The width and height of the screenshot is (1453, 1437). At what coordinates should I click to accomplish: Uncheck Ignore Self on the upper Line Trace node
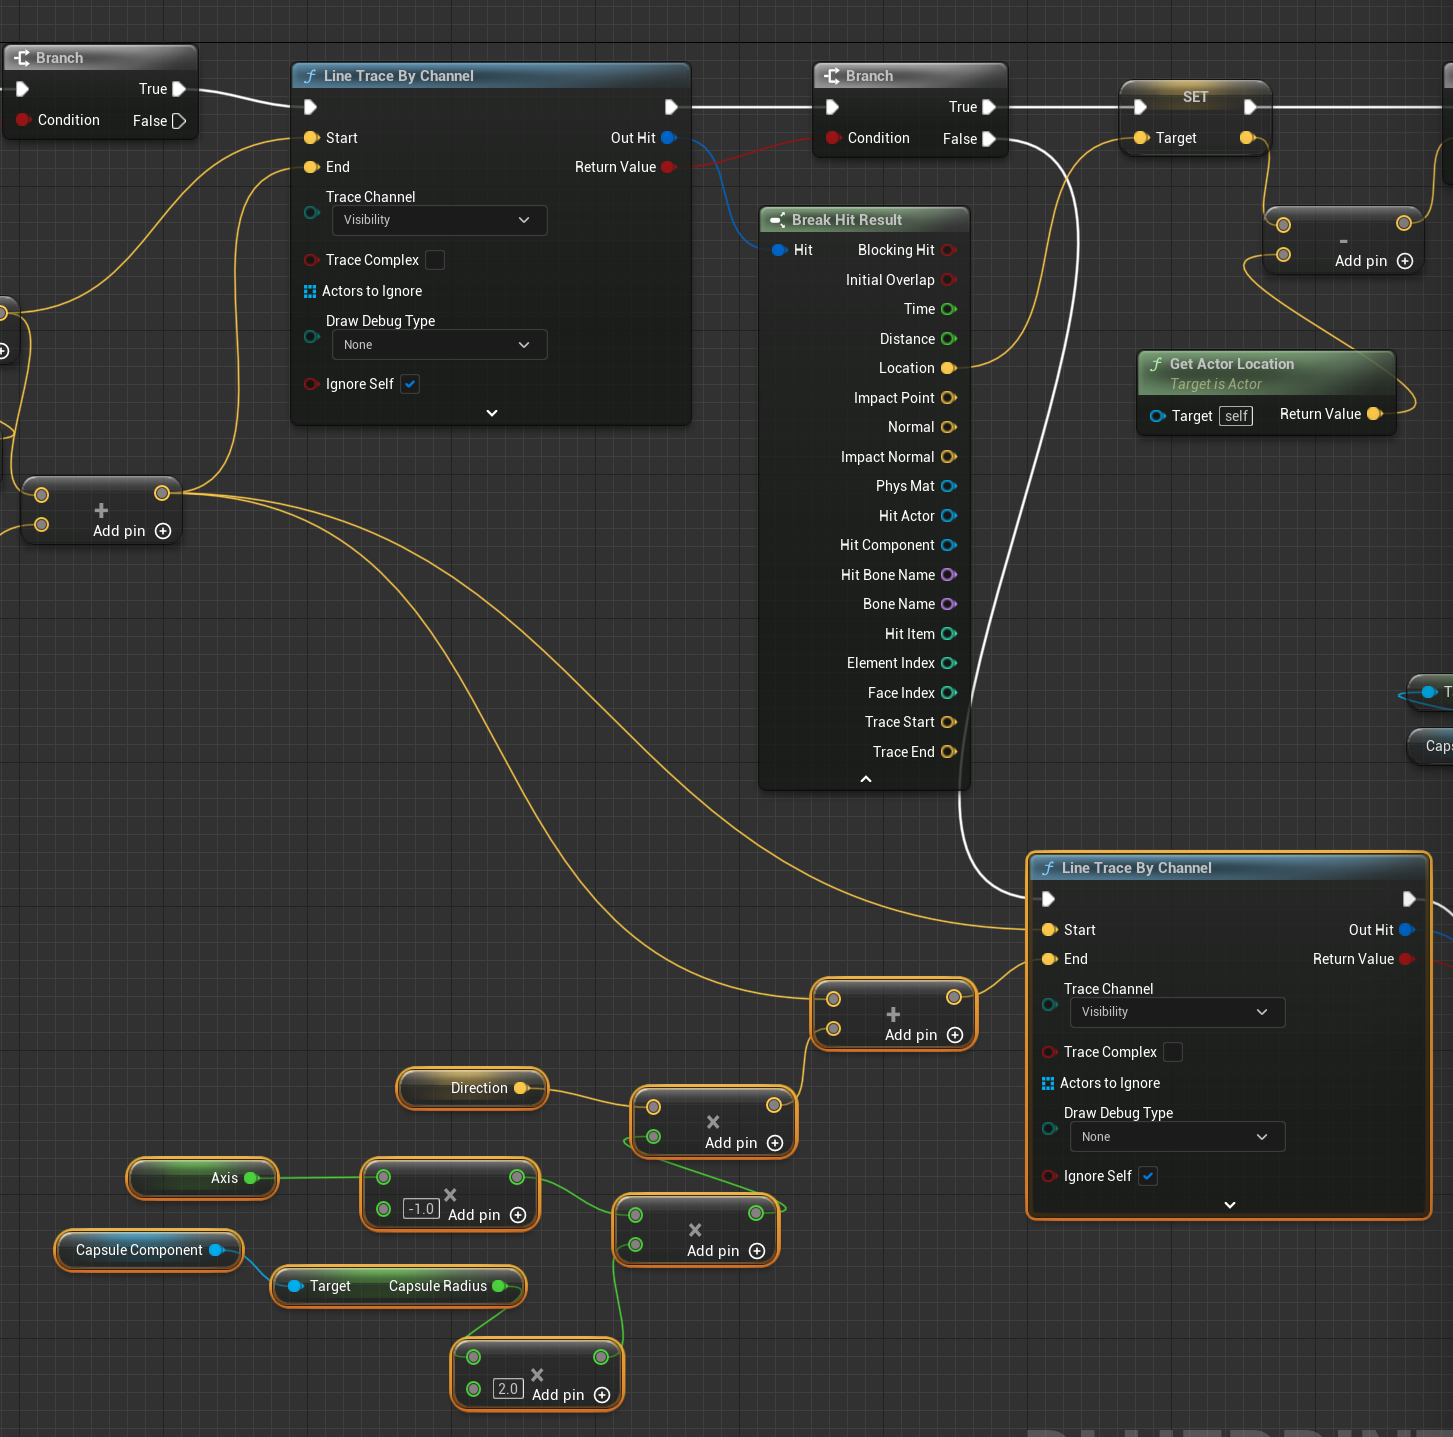(410, 384)
